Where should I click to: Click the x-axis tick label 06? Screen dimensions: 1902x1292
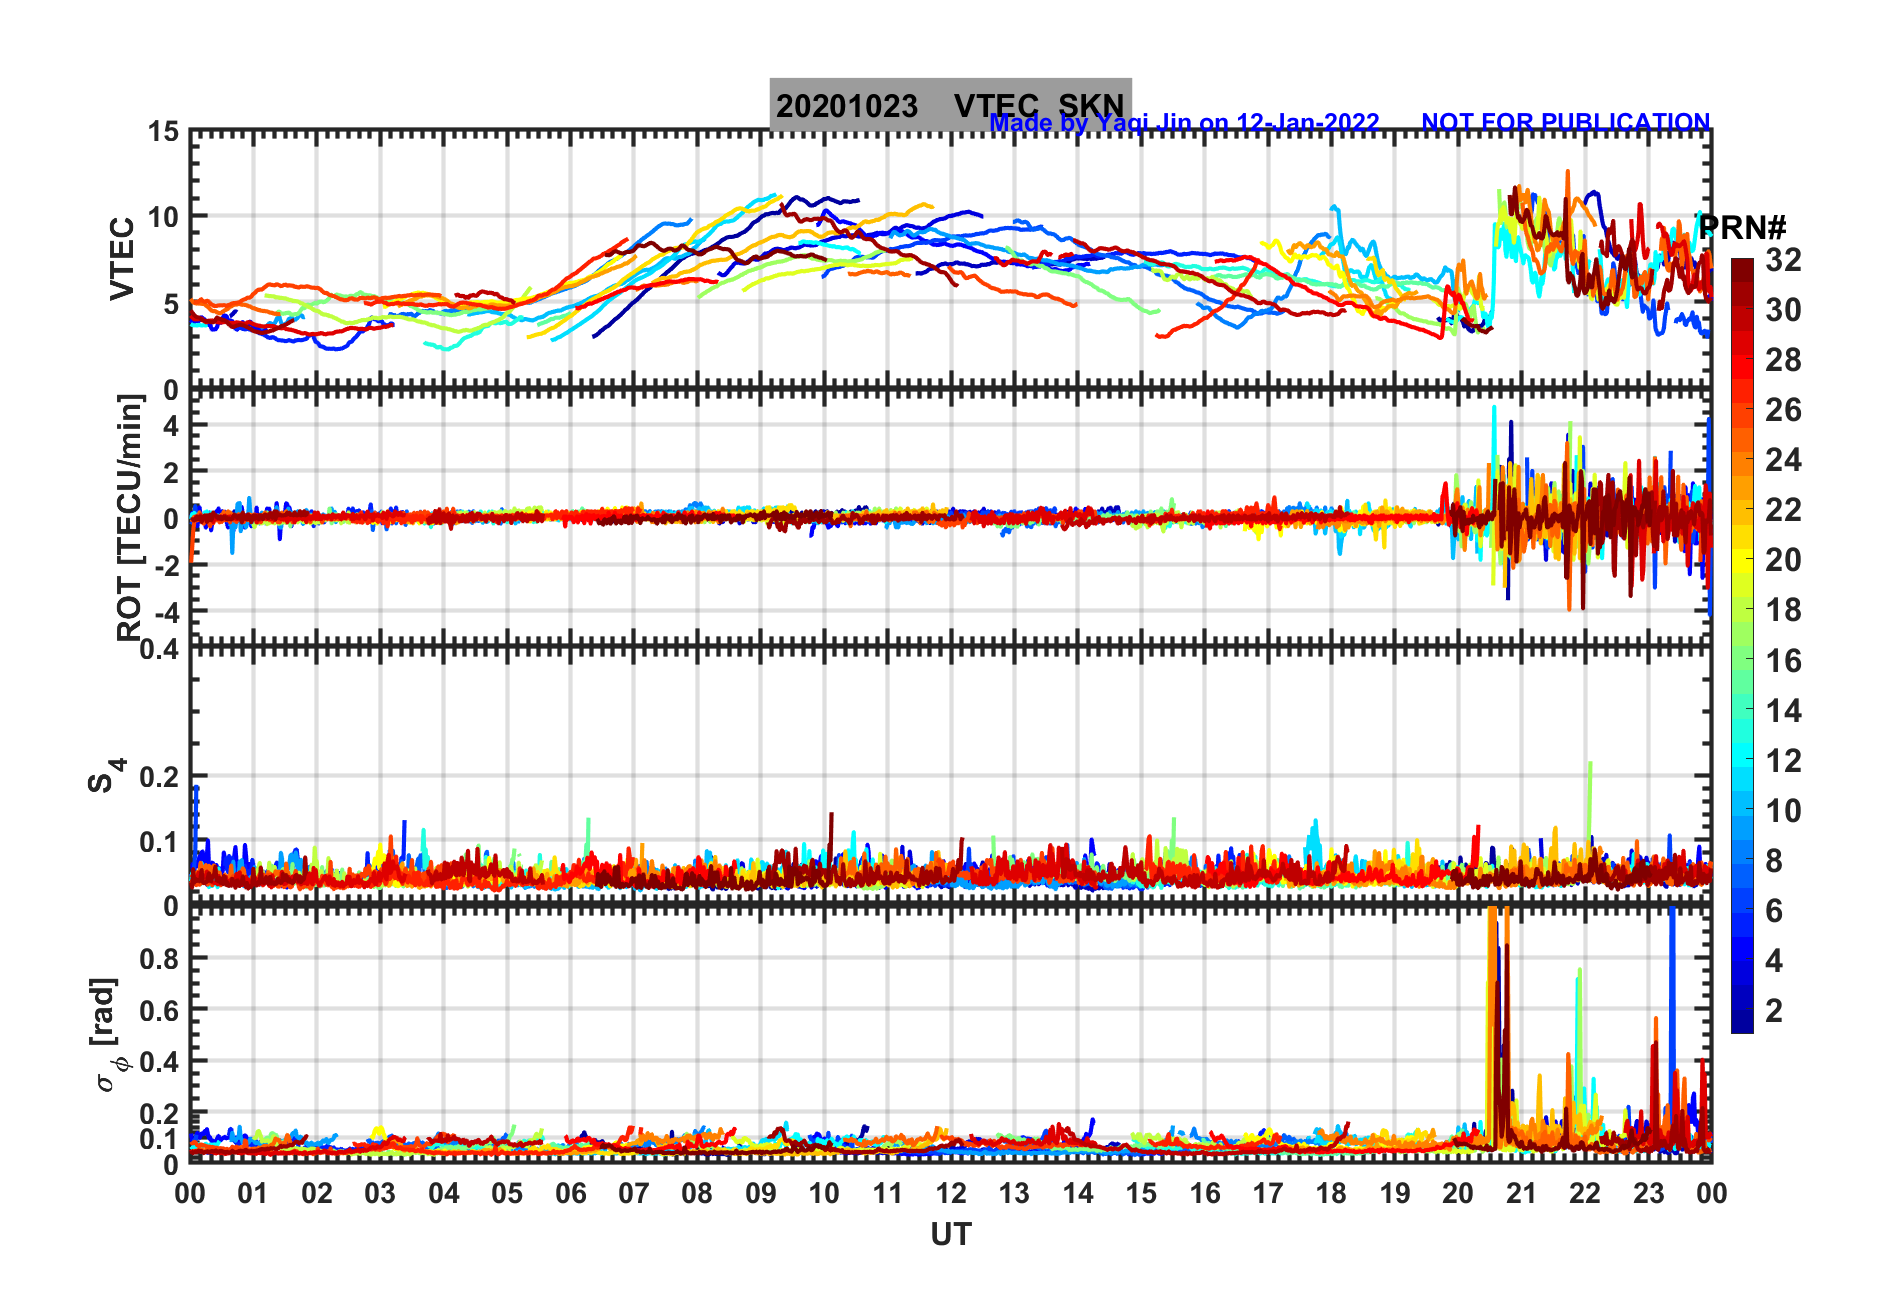(571, 1193)
